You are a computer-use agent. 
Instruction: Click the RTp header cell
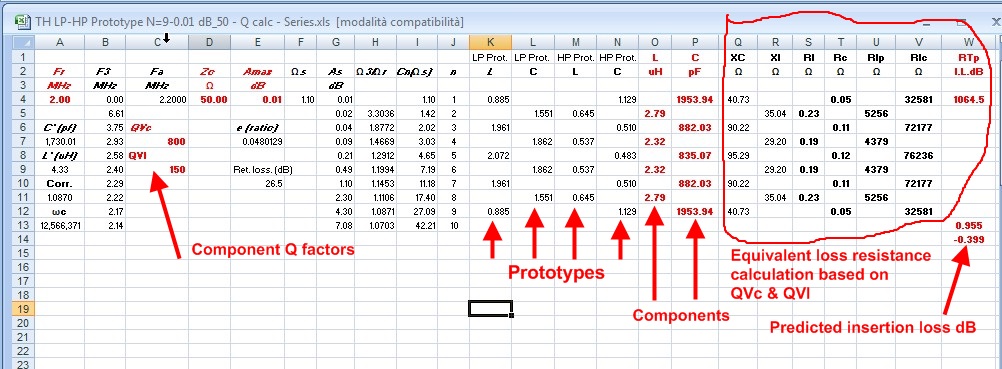969,58
